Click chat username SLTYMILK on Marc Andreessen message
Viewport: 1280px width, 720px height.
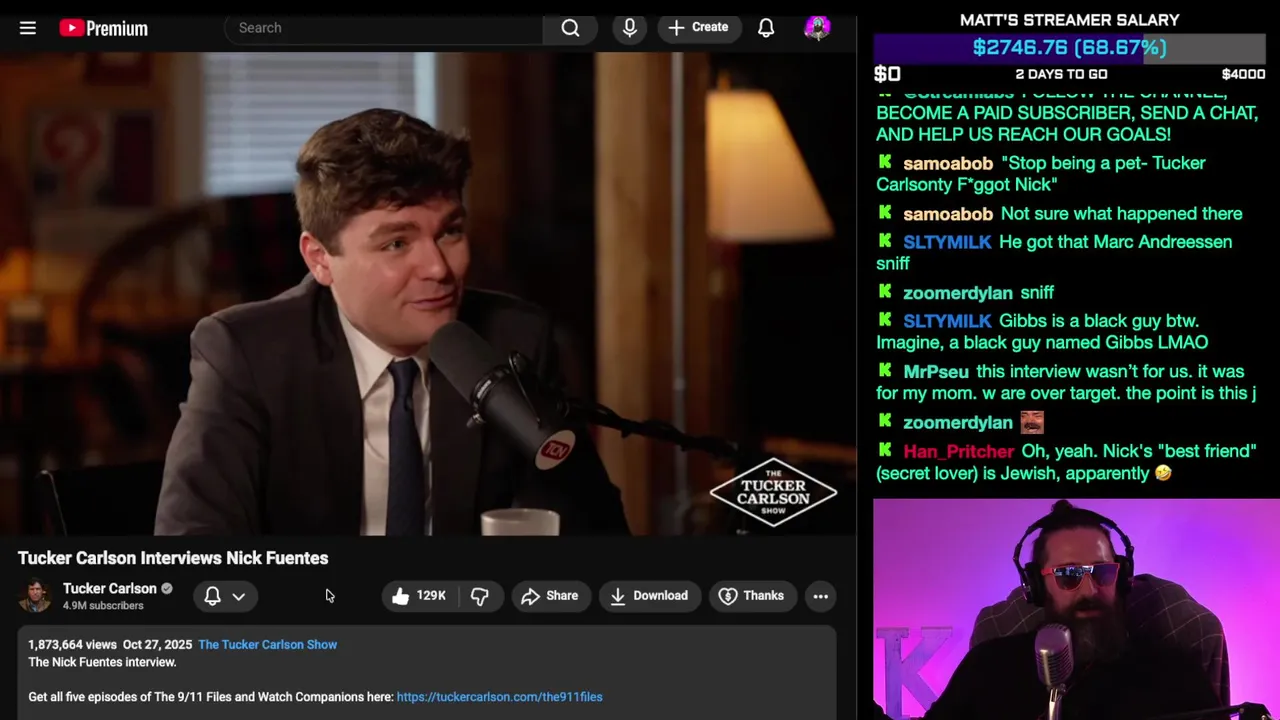pos(947,242)
